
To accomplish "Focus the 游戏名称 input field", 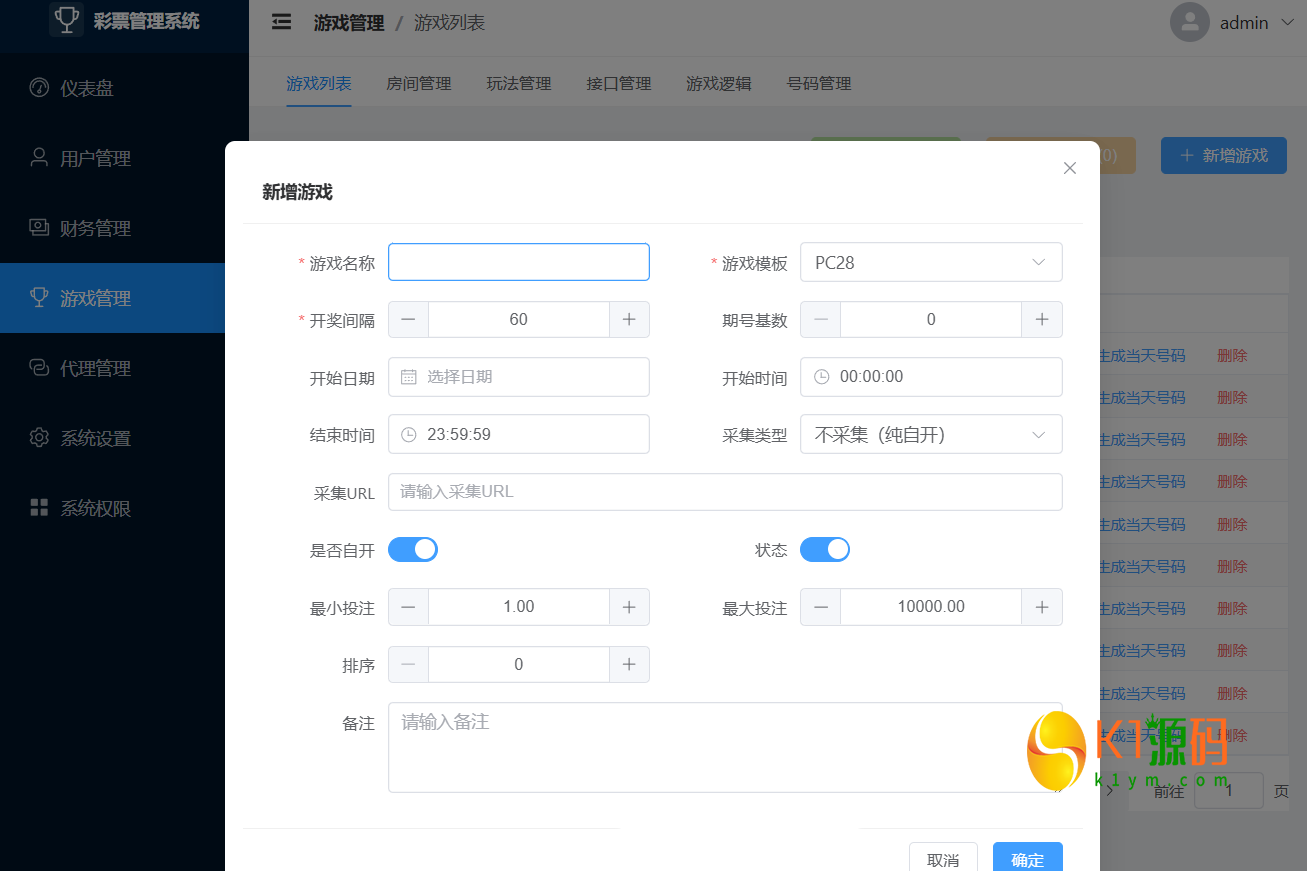I will point(519,262).
